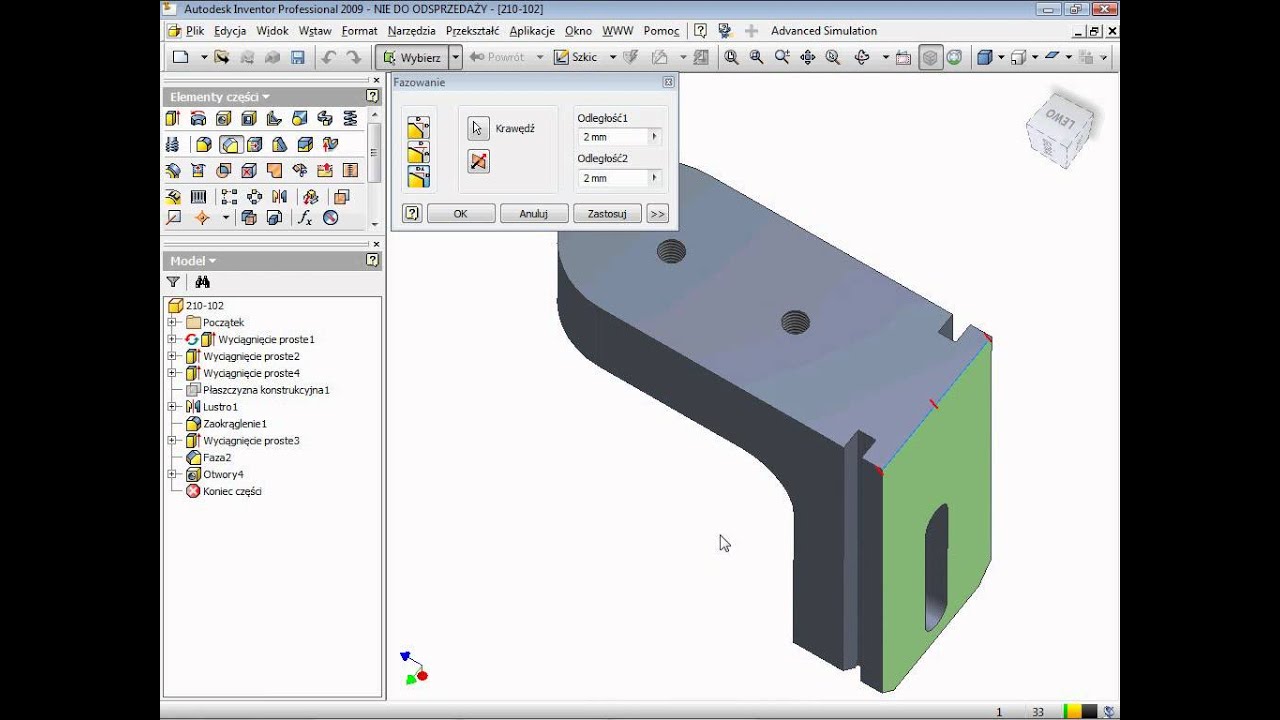Select the Move Face tool
The width and height of the screenshot is (1280, 720).
(255, 145)
